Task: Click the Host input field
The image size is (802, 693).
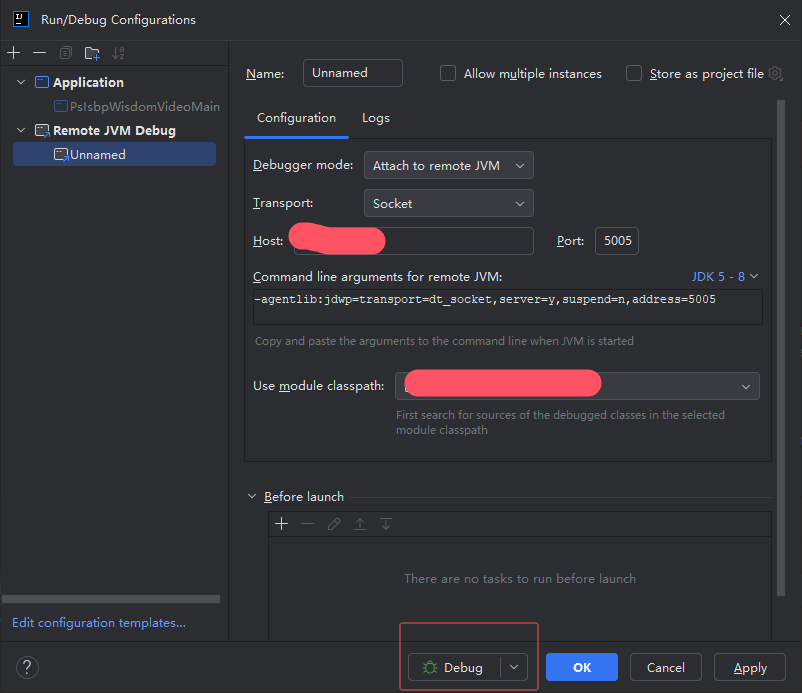Action: coord(413,241)
